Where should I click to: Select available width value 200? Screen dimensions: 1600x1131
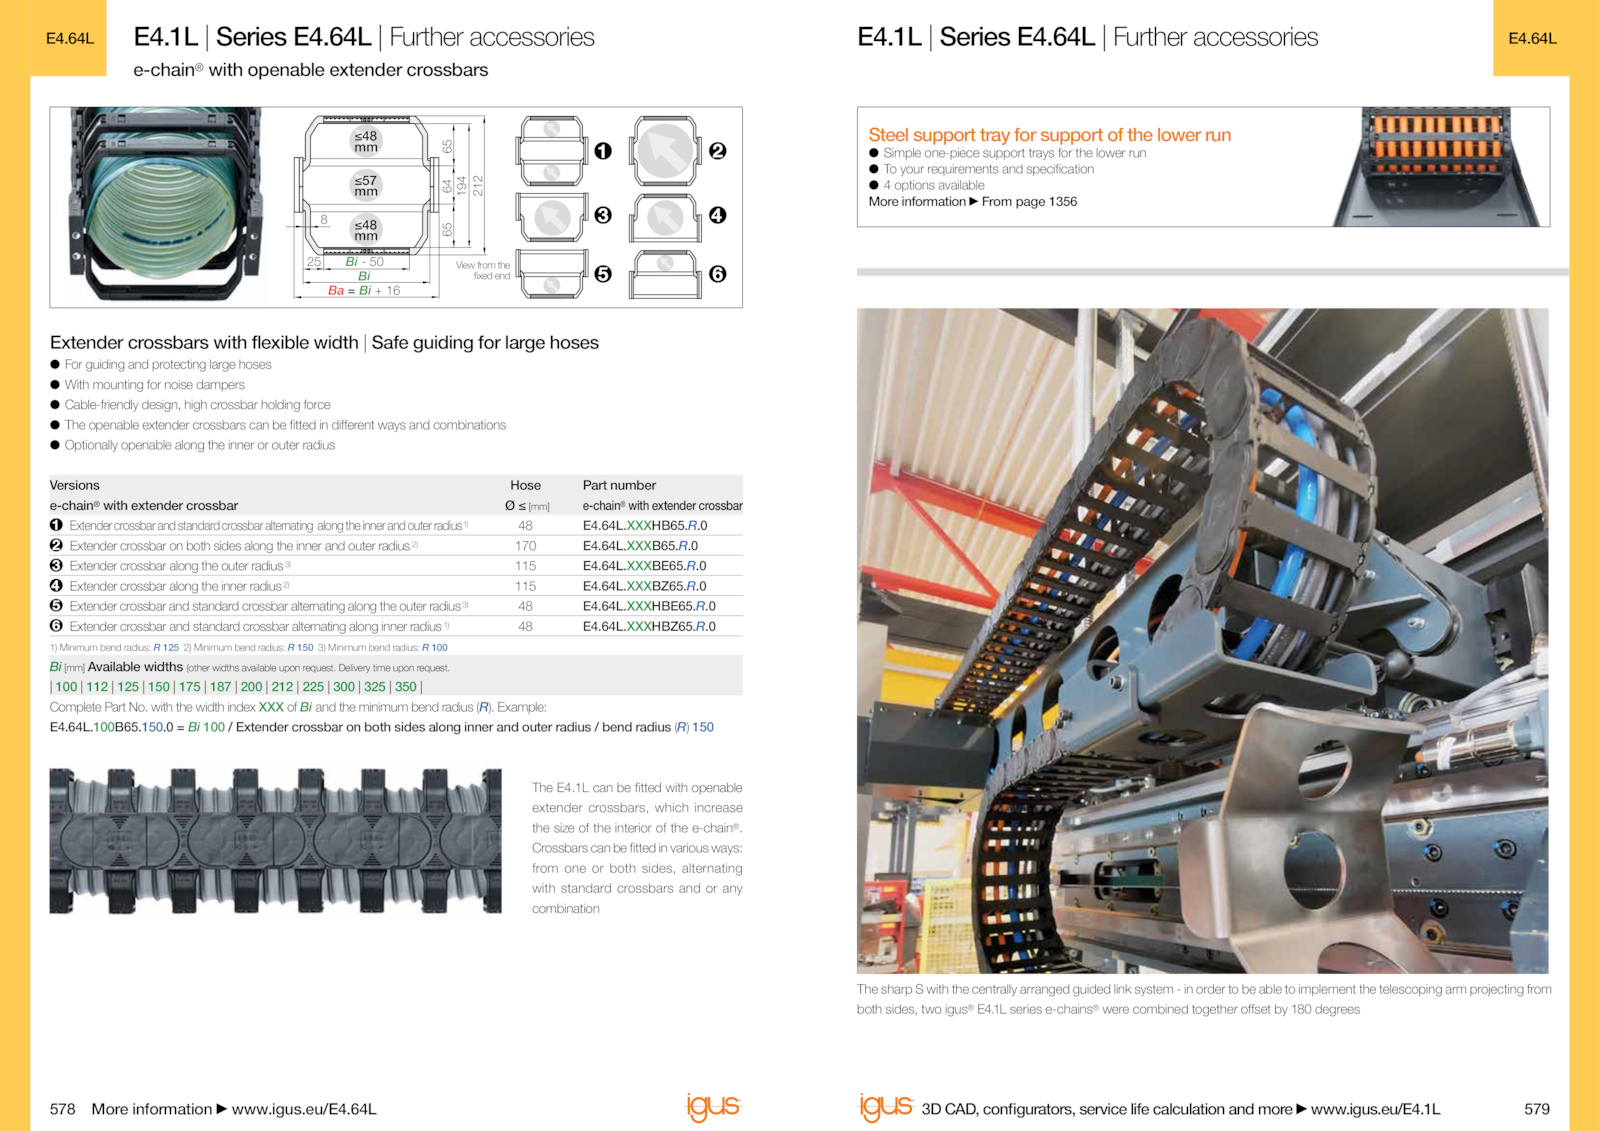pyautogui.click(x=251, y=687)
